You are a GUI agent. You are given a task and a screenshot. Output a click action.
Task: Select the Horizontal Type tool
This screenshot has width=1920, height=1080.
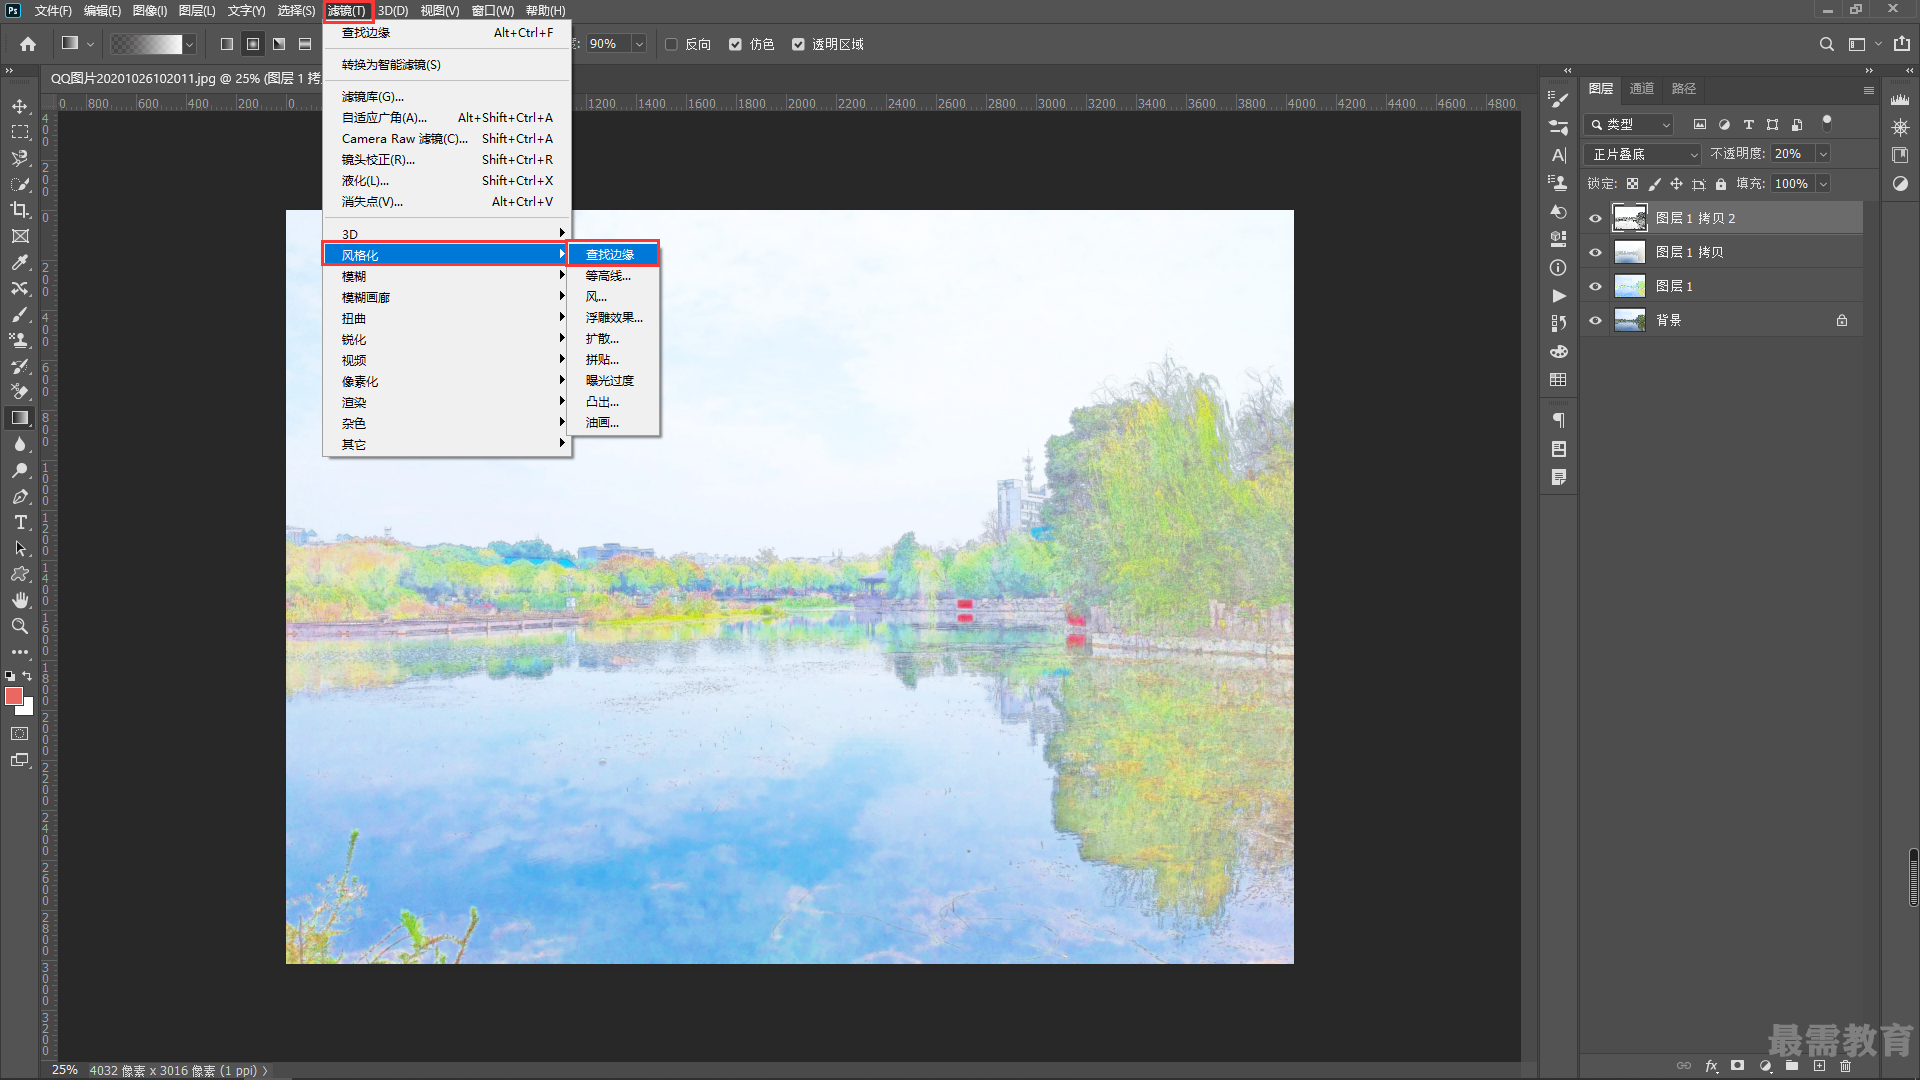[20, 522]
